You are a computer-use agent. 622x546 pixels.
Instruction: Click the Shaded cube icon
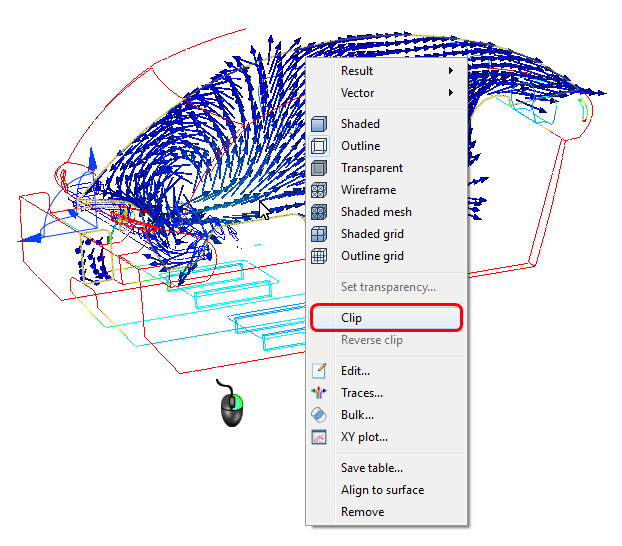[319, 124]
